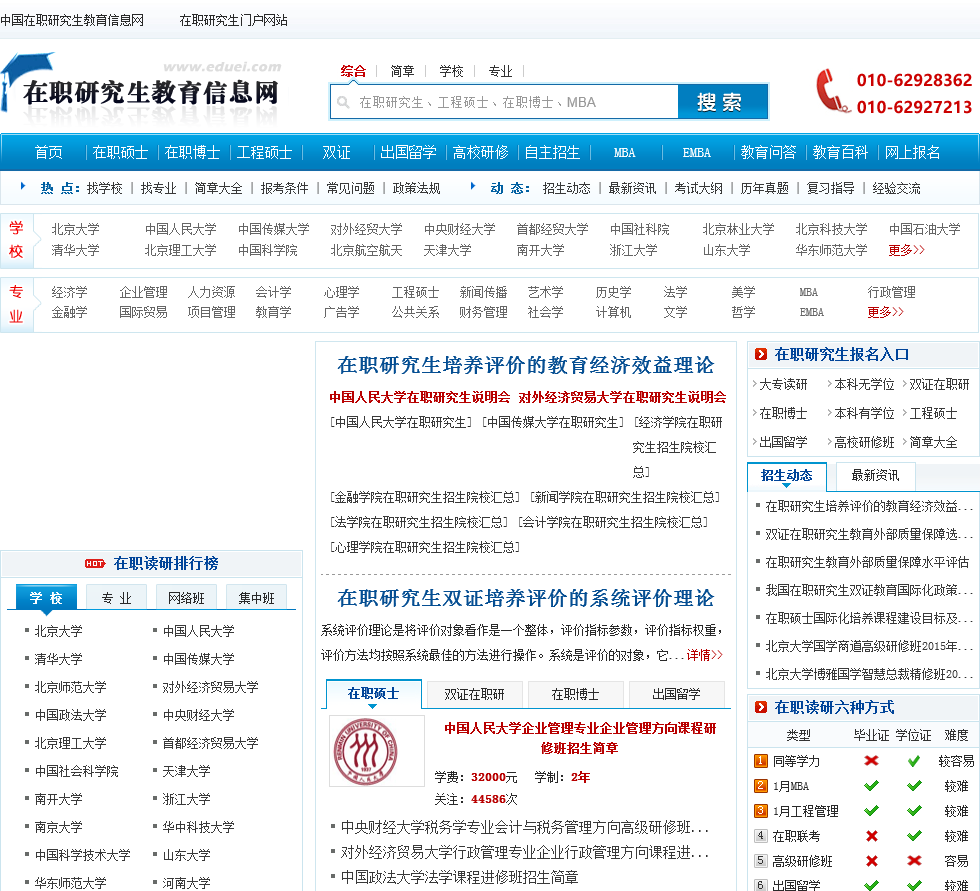This screenshot has height=891, width=980.
Task: Click 中国政法大学 in the ranking list
Action: (x=70, y=715)
